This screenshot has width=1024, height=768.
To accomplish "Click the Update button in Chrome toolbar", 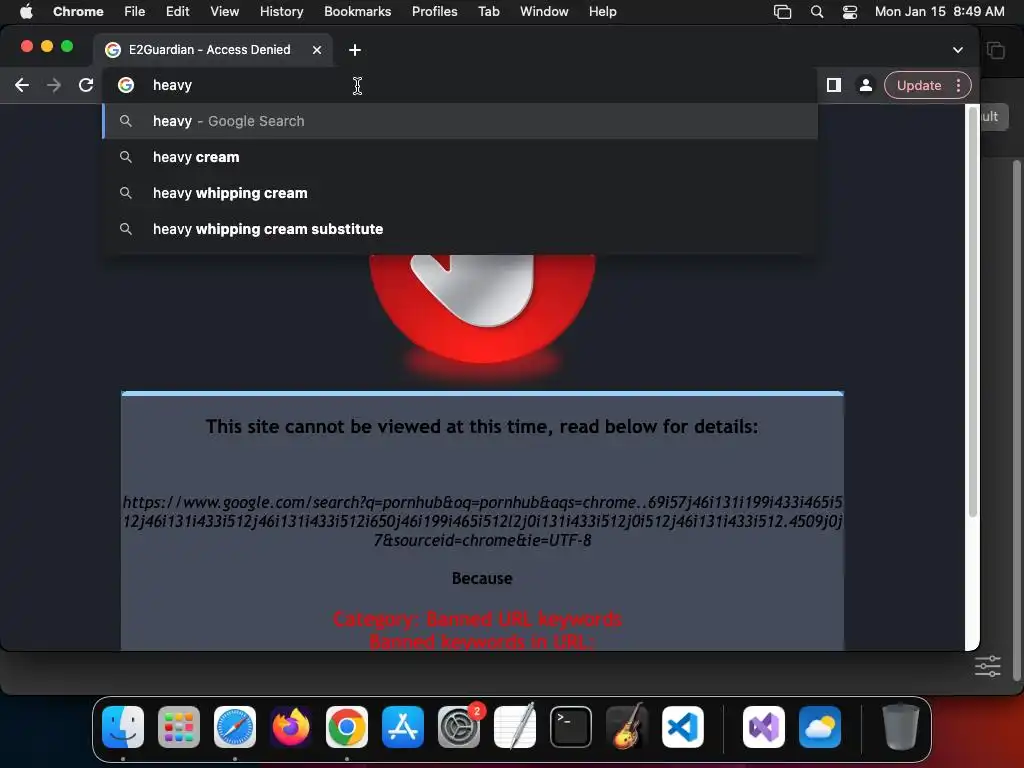I will [918, 86].
